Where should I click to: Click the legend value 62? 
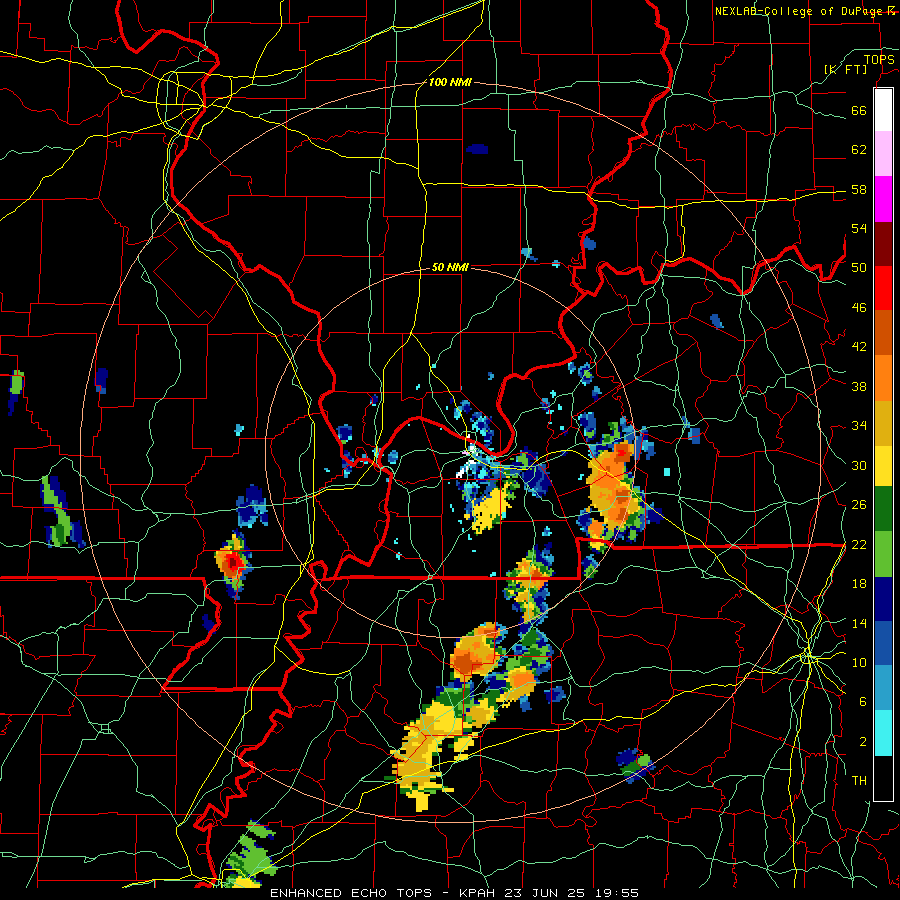tap(859, 150)
